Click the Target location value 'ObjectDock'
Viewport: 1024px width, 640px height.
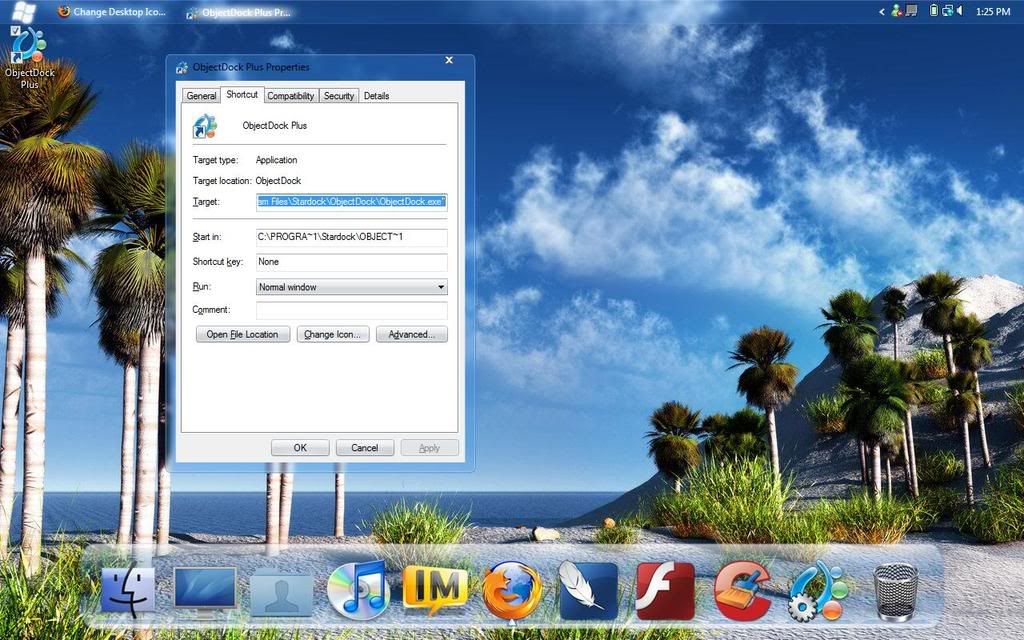(278, 181)
